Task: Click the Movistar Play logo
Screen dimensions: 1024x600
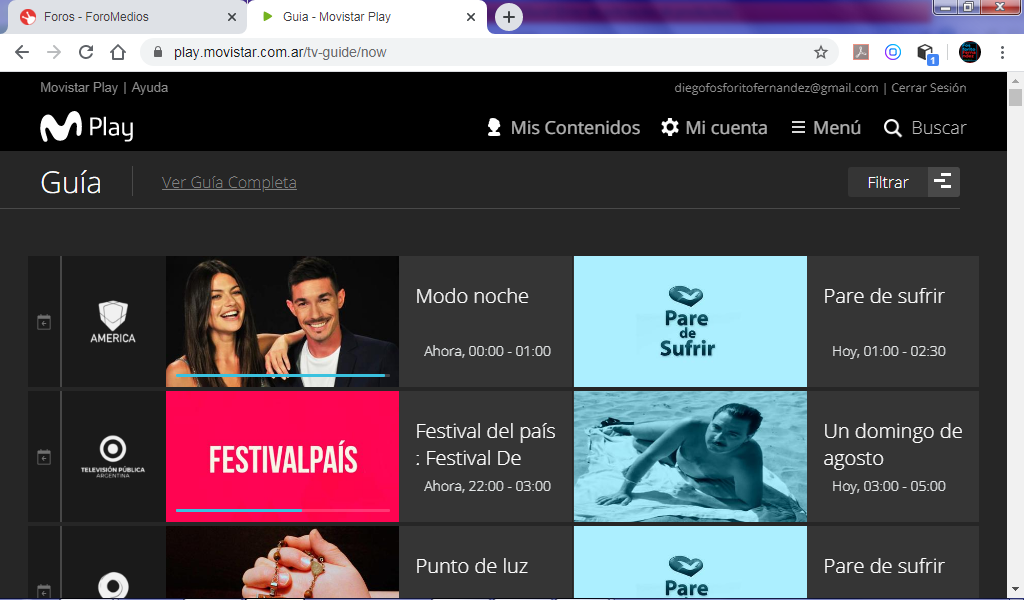Action: click(87, 127)
